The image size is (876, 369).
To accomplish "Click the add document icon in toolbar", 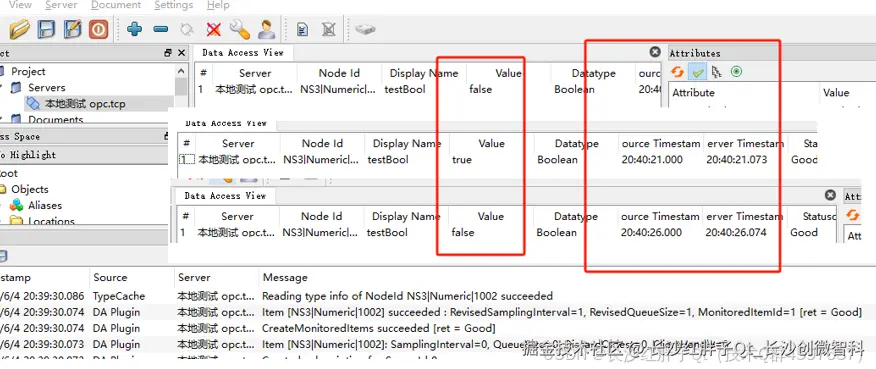I will click(x=302, y=29).
